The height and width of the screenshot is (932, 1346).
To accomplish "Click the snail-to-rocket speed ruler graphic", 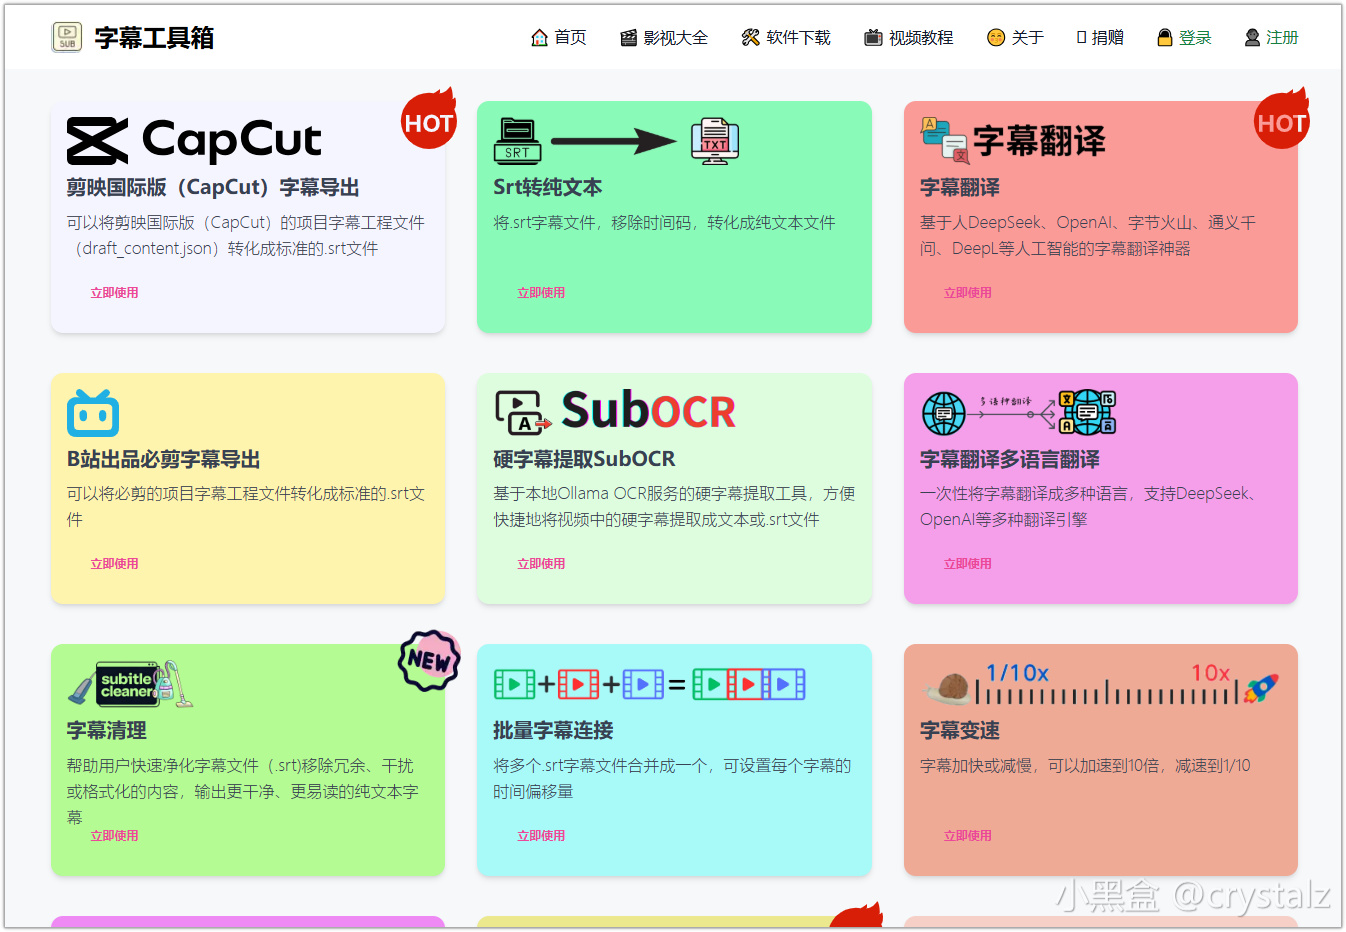I will point(1100,684).
